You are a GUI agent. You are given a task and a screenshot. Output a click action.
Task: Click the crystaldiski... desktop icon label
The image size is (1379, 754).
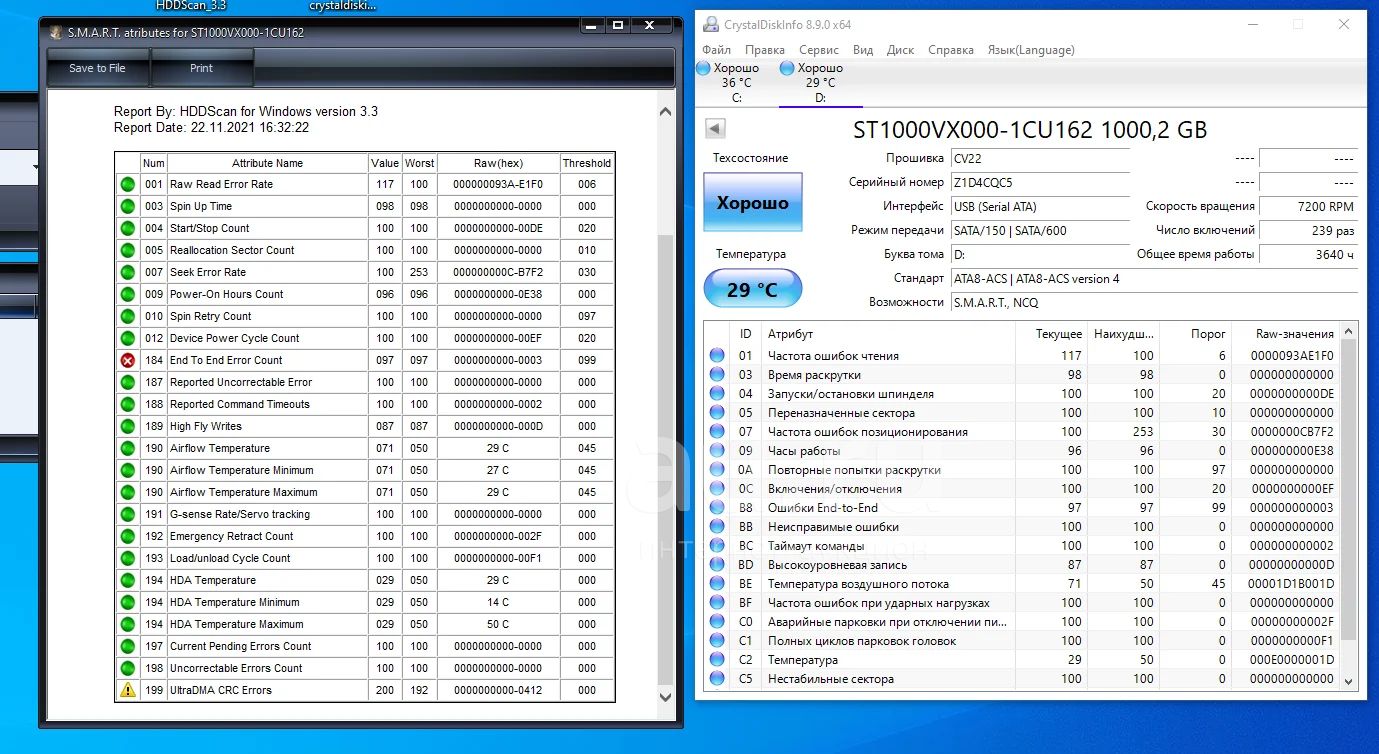coord(343,5)
